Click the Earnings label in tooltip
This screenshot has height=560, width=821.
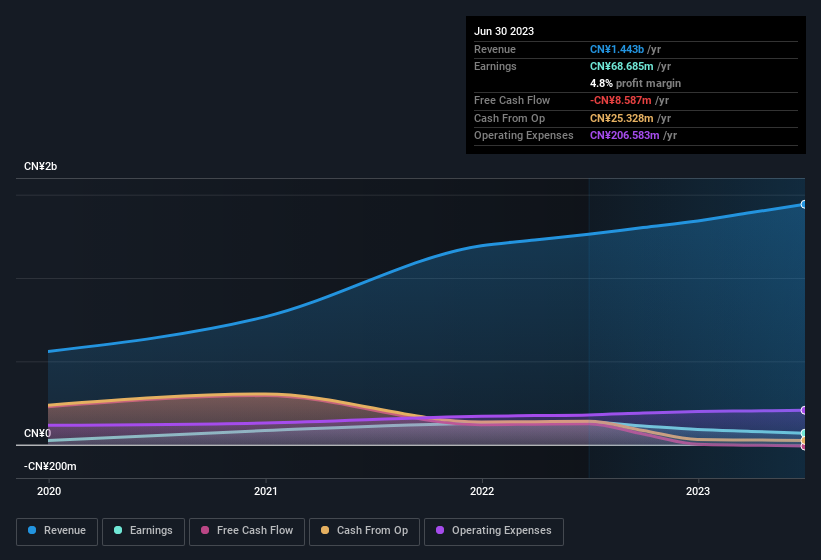495,66
